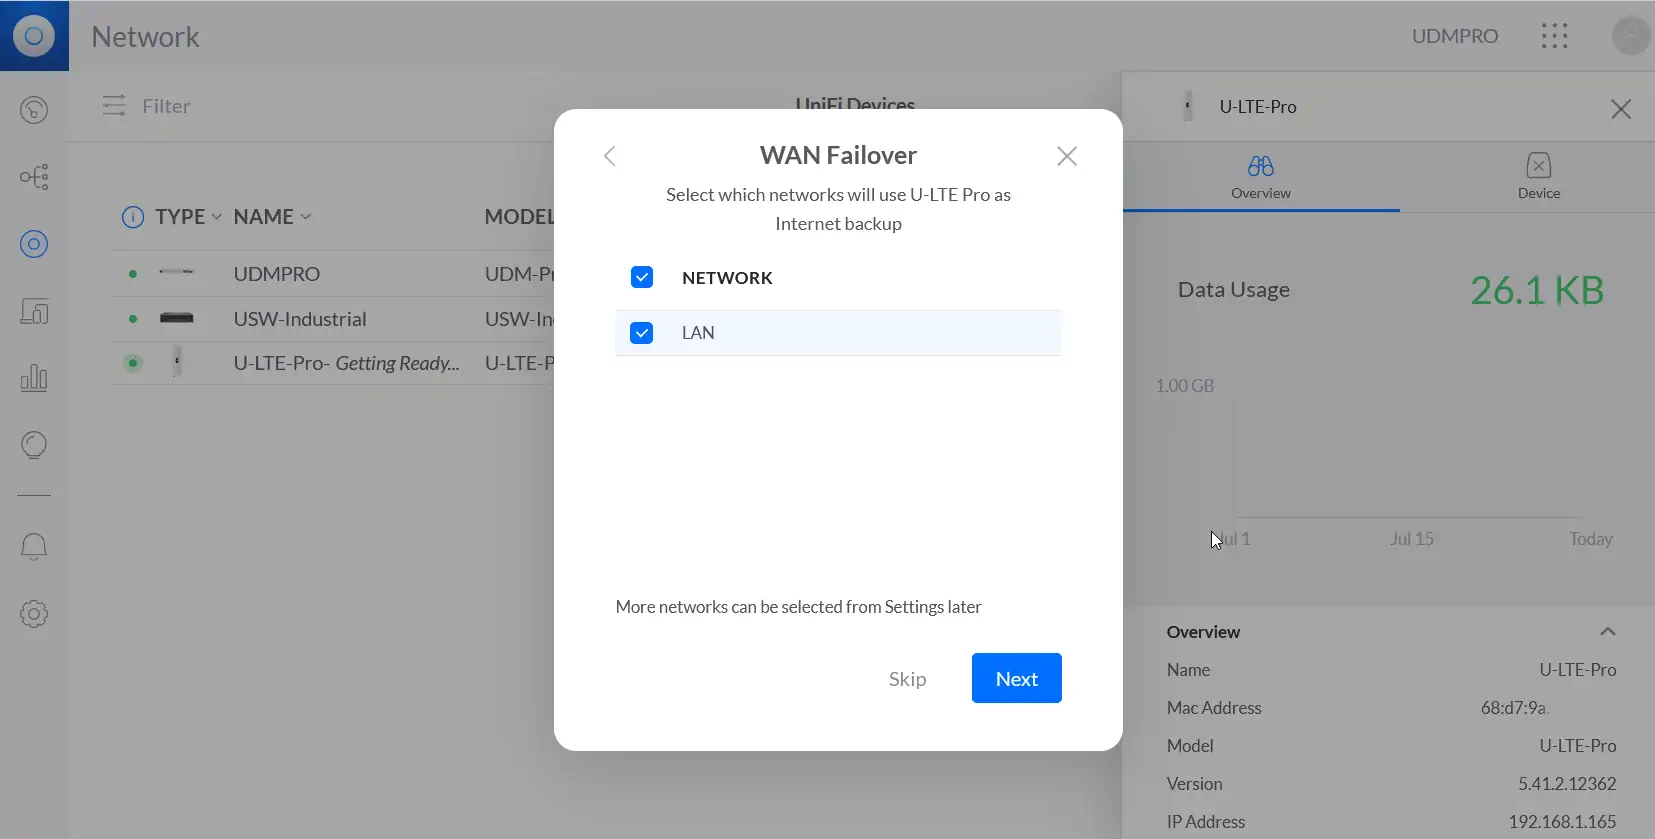
Task: Open the settings gear icon
Action: (x=34, y=614)
